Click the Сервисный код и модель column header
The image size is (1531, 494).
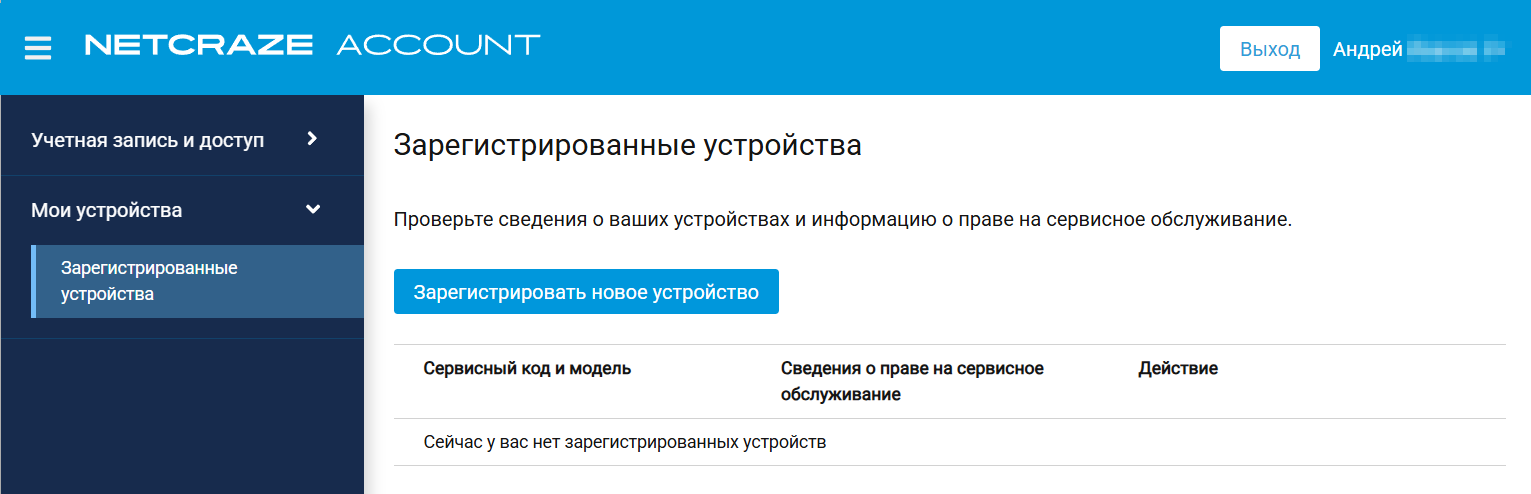527,369
